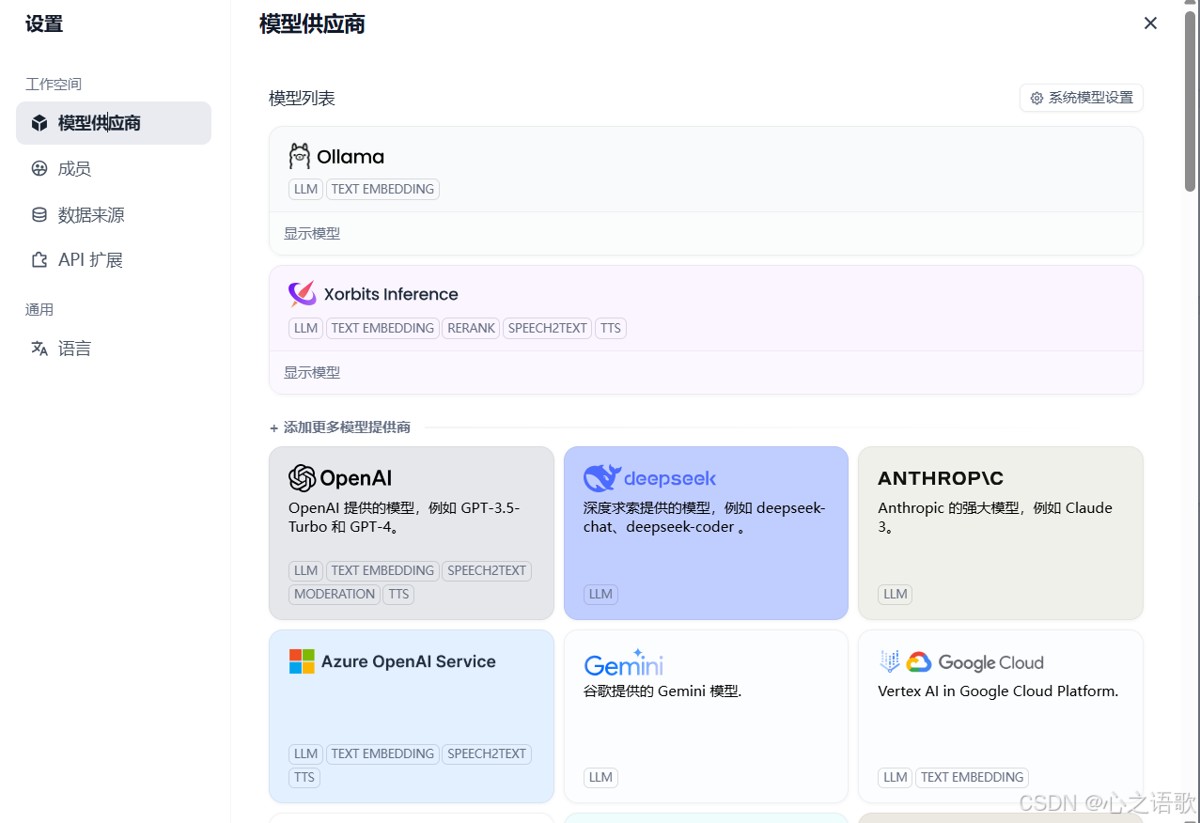Select 语言 in the settings sidebar
This screenshot has height=823, width=1200.
[x=74, y=349]
